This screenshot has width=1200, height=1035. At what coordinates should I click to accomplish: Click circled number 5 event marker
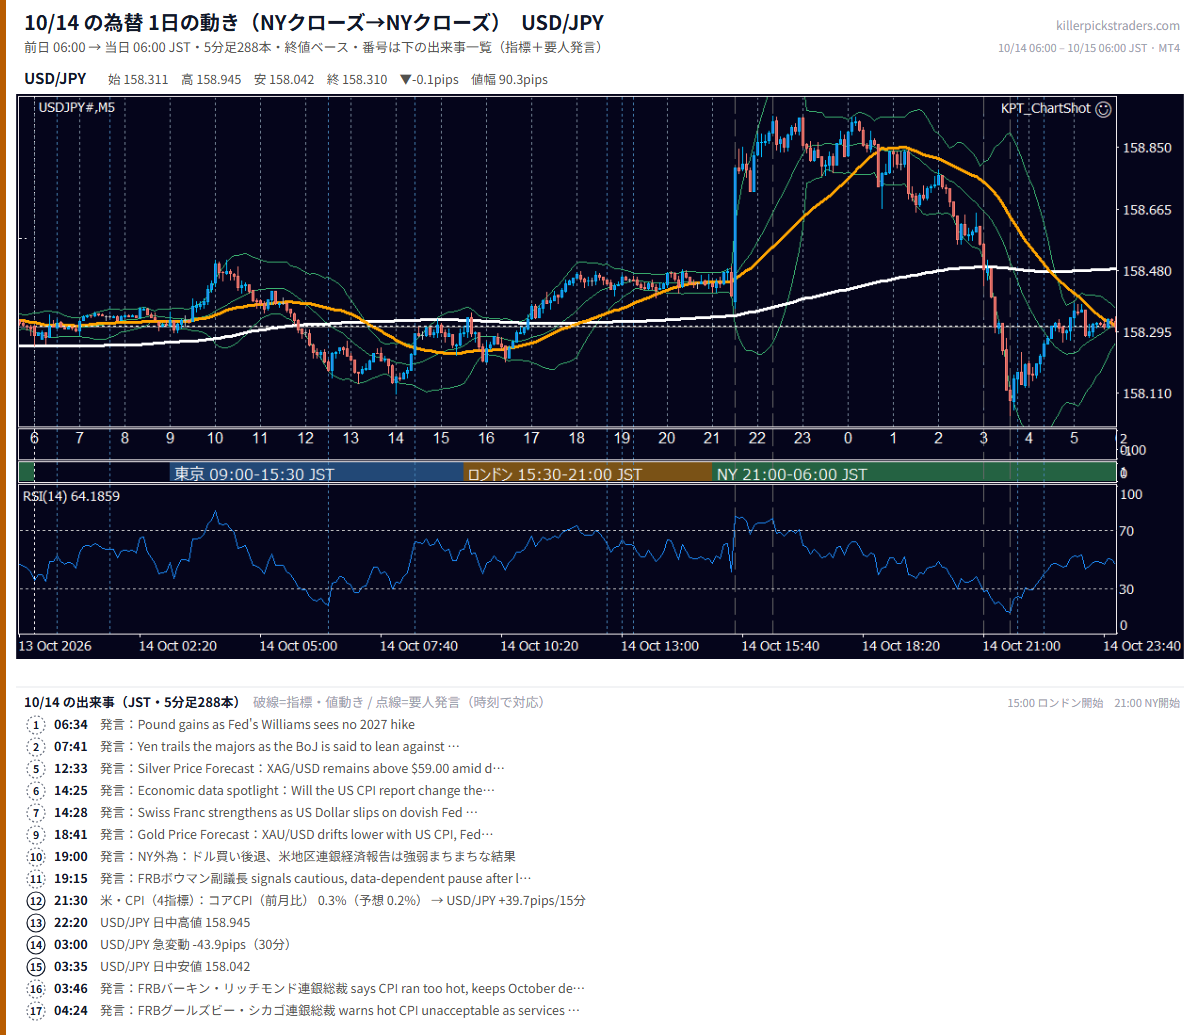(37, 769)
